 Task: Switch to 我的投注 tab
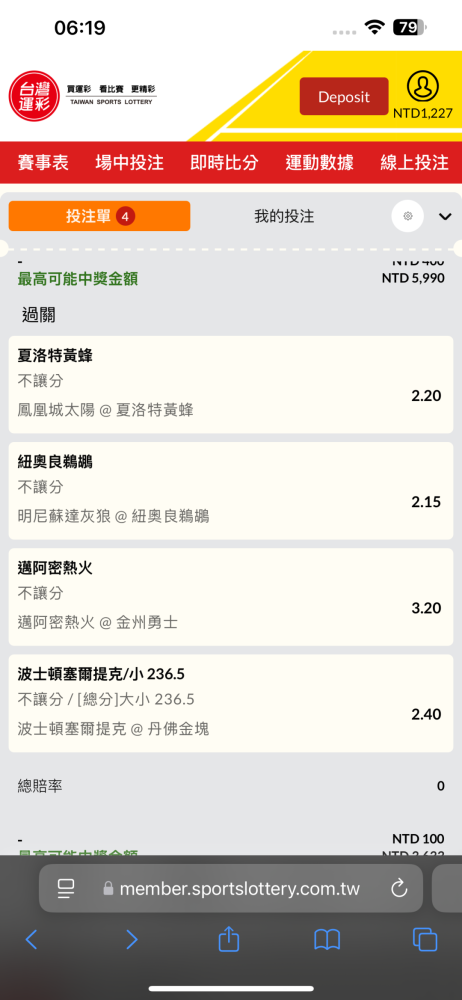(x=284, y=216)
